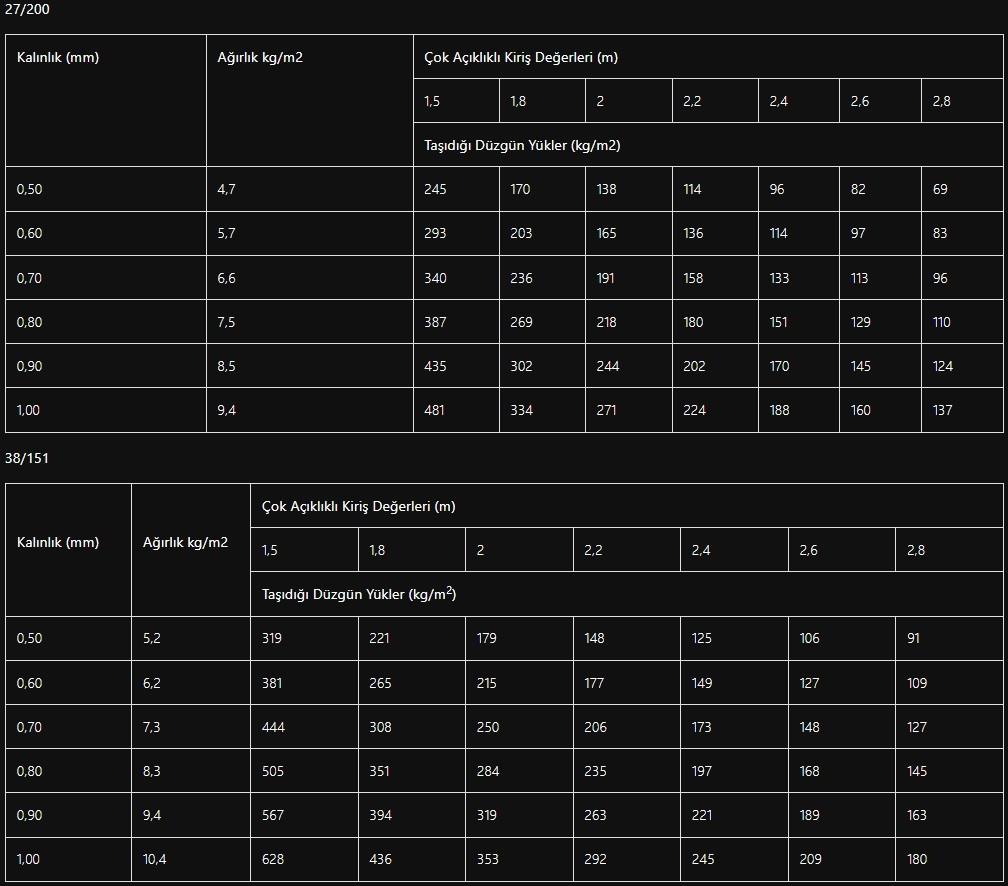Highlight the cell containing 505

tap(272, 771)
